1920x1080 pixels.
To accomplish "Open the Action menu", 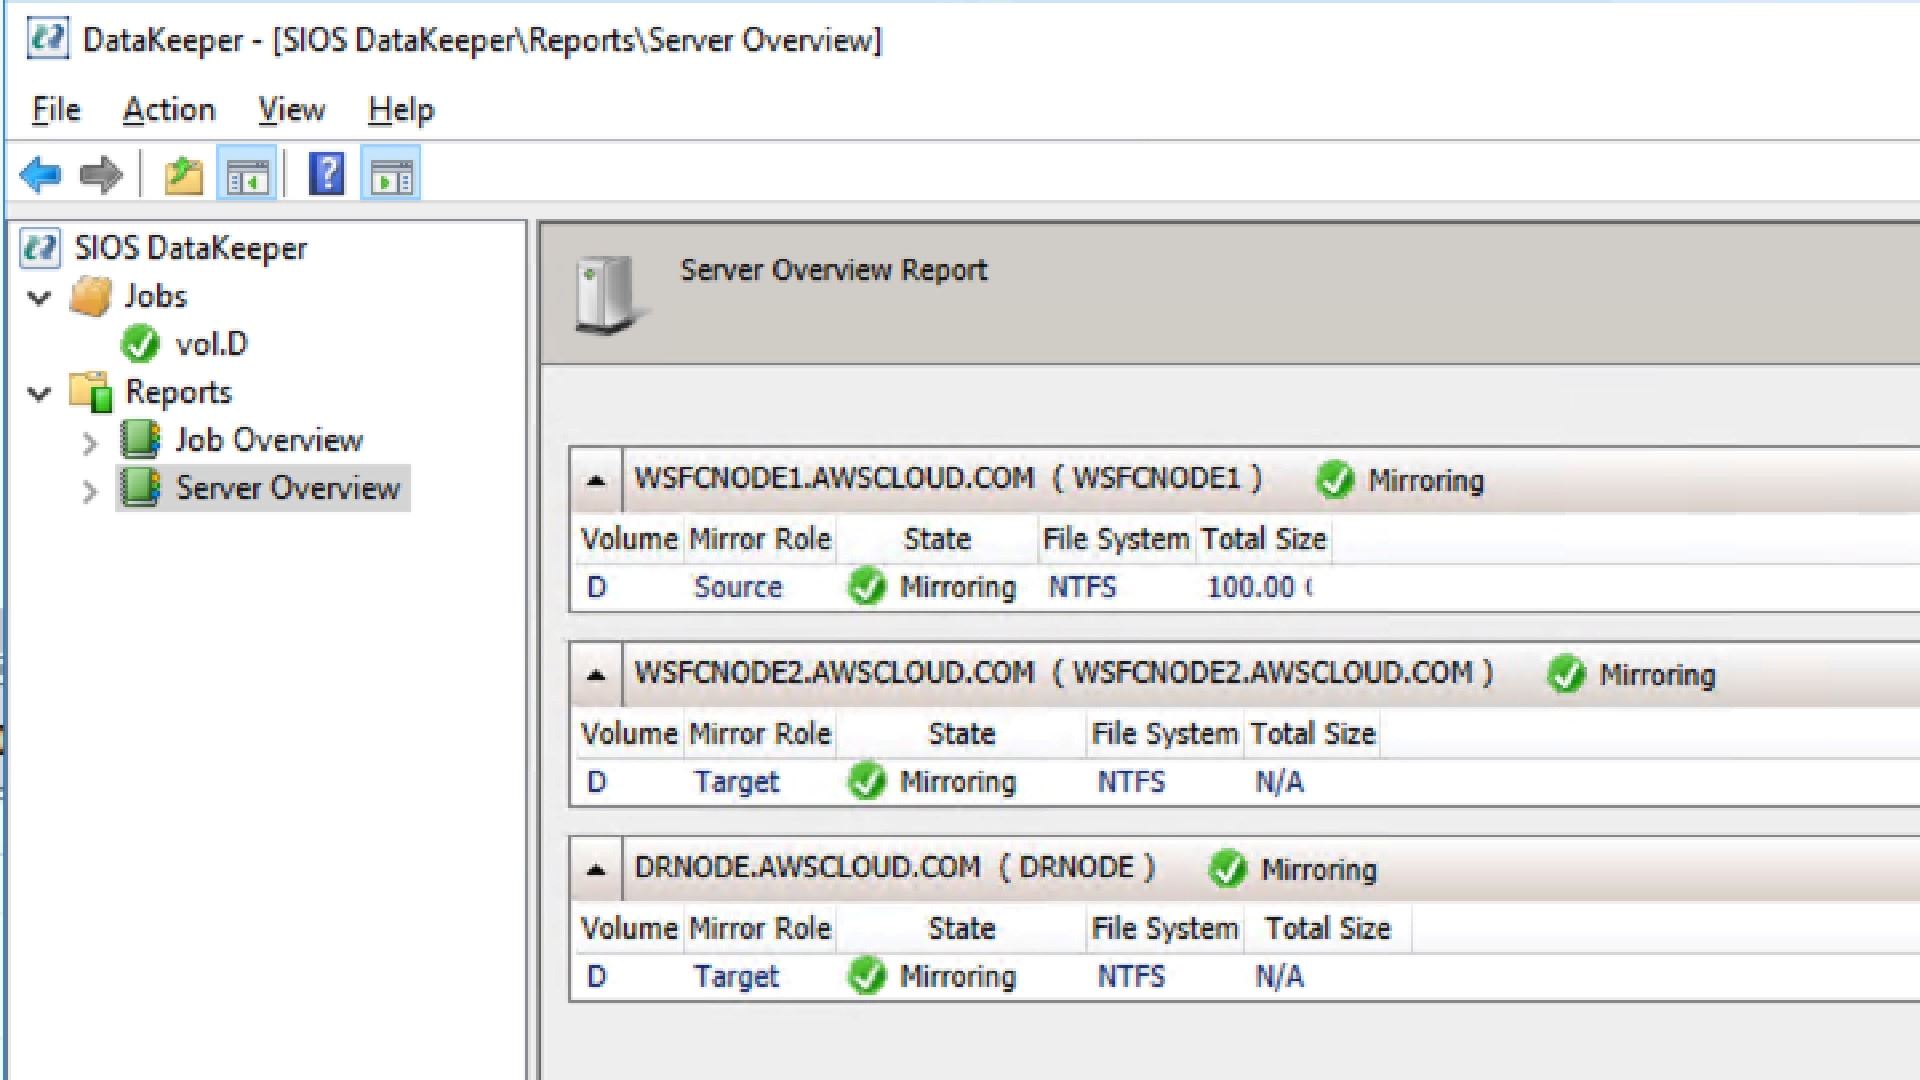I will [169, 109].
